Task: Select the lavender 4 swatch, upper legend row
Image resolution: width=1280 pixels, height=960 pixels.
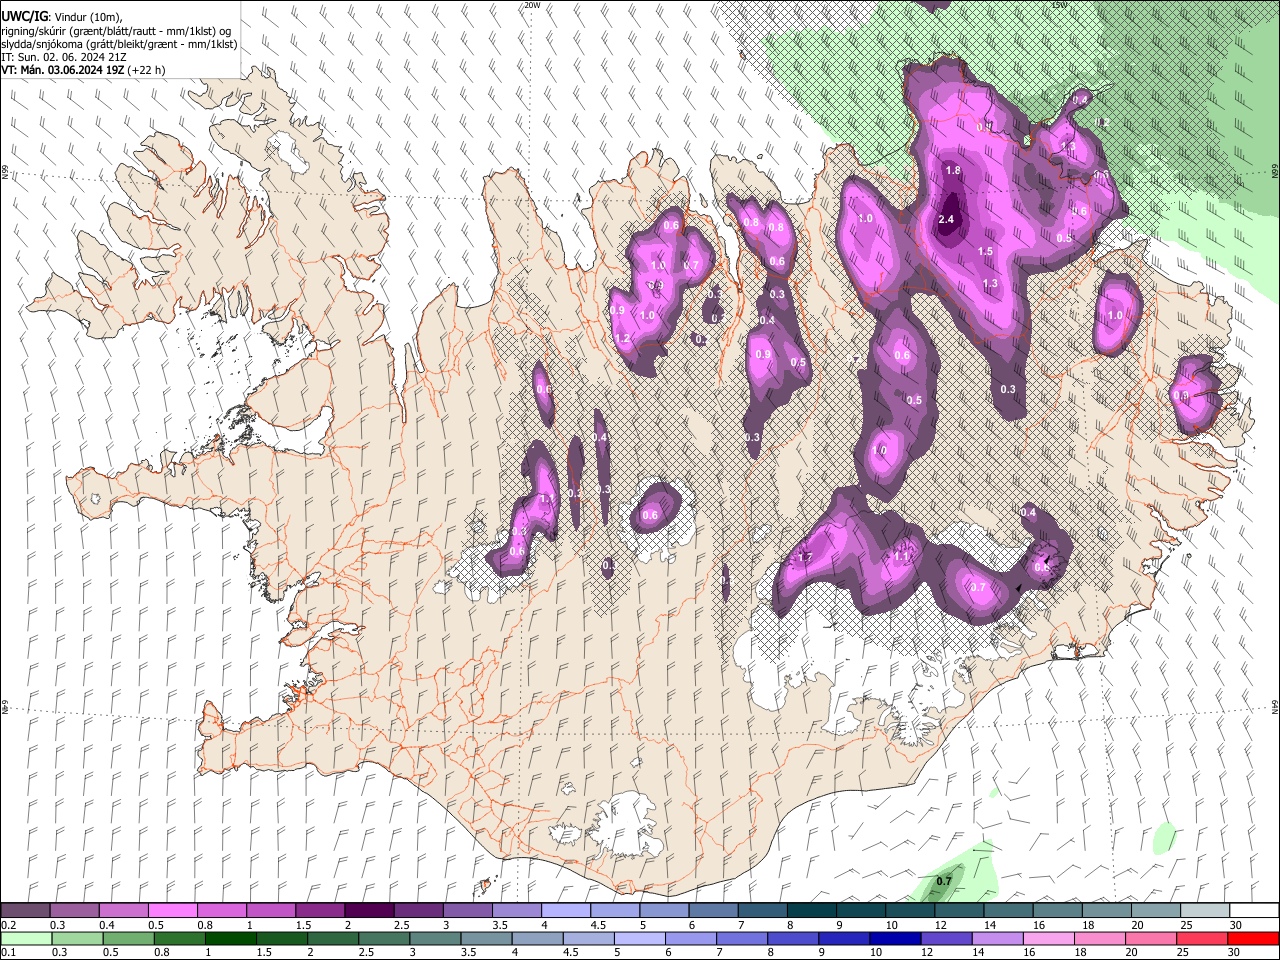Action: click(565, 911)
